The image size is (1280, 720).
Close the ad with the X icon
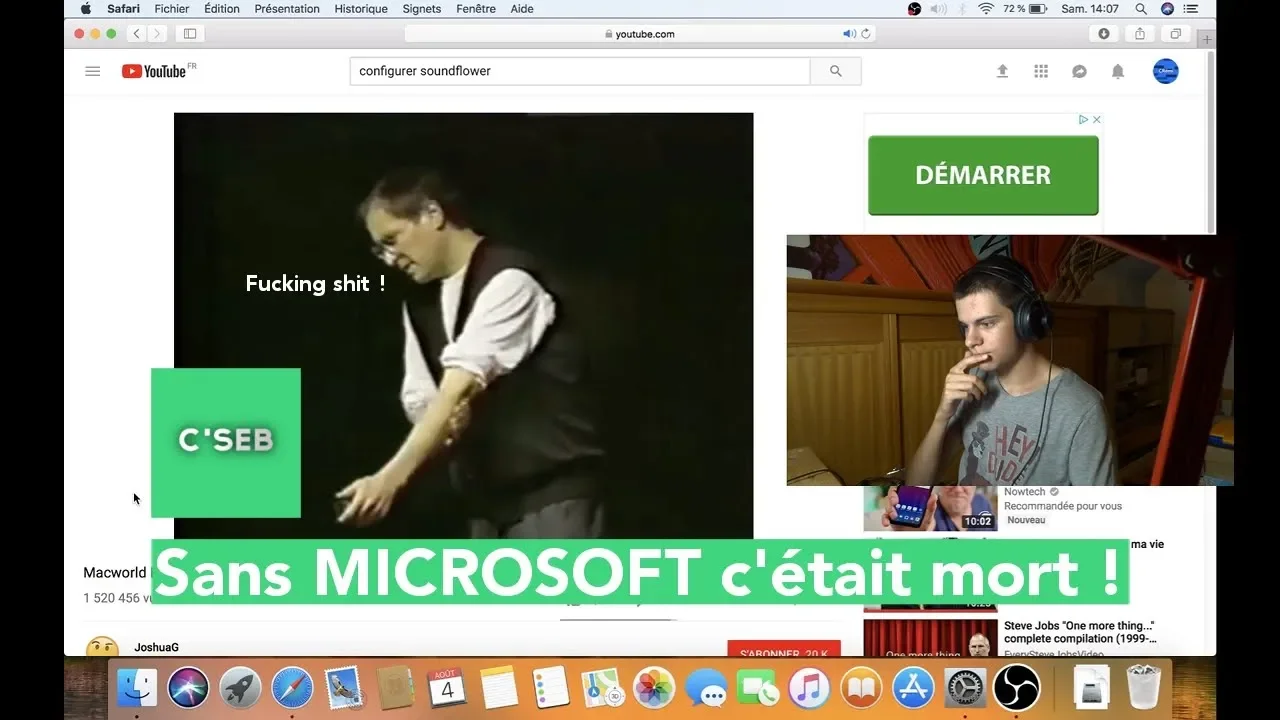pyautogui.click(x=1096, y=119)
